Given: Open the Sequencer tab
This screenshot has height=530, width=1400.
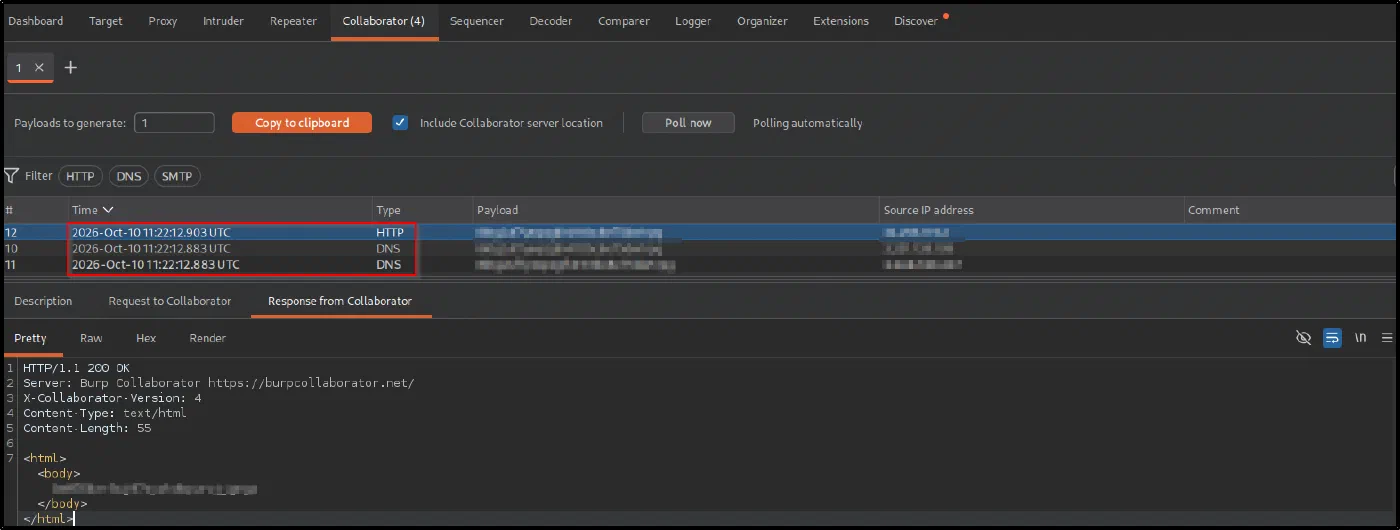Looking at the screenshot, I should click(477, 21).
